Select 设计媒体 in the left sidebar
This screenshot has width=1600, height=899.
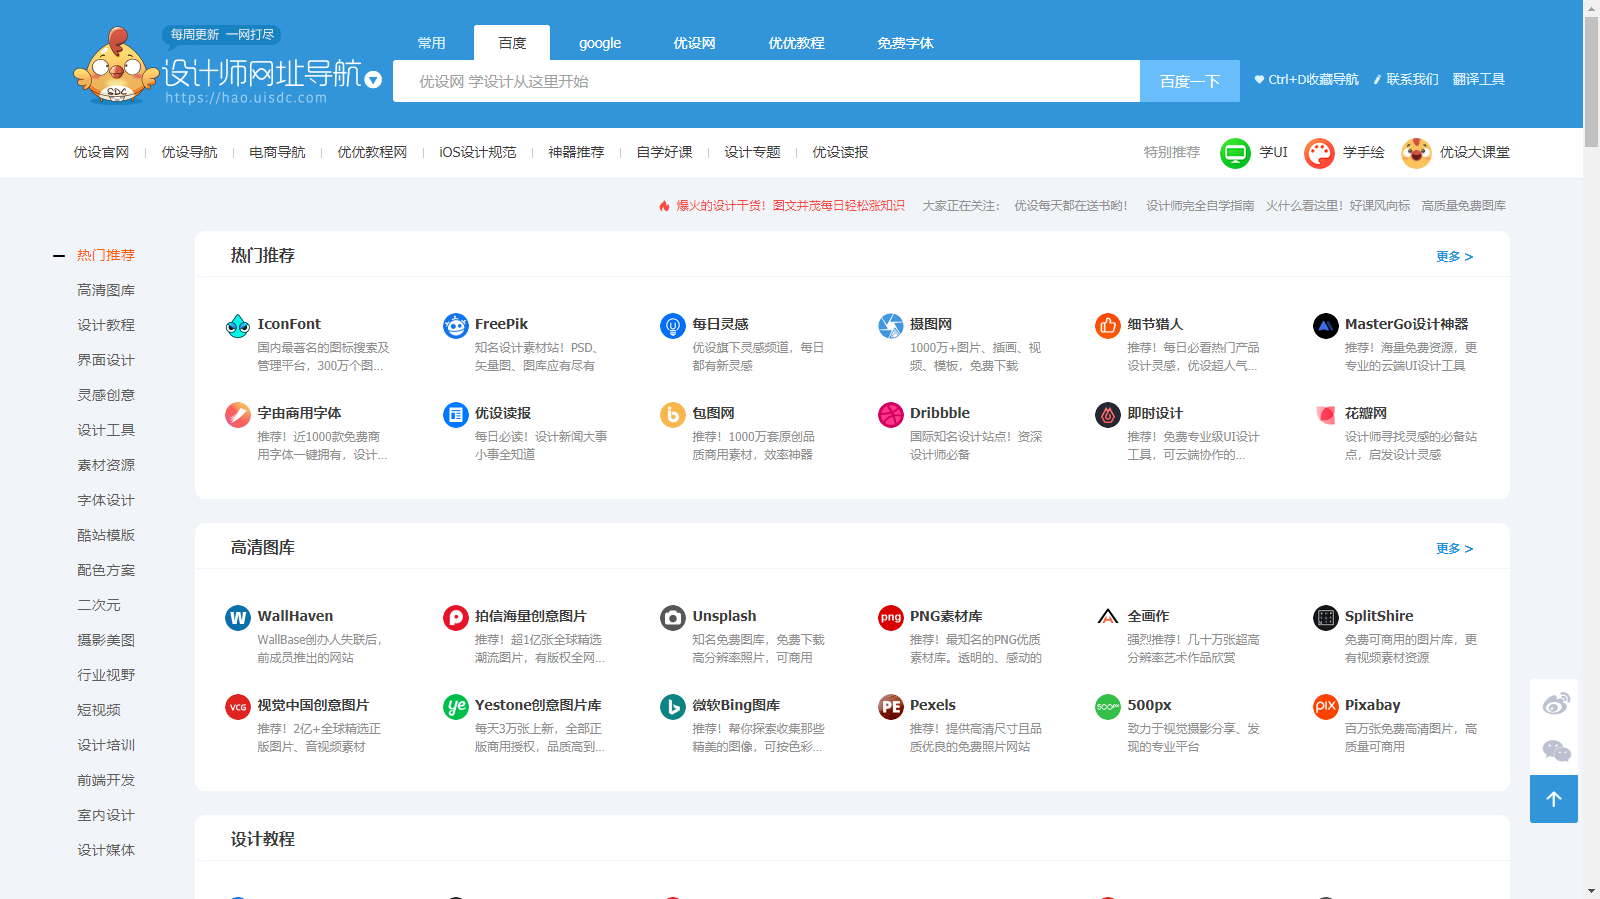[106, 850]
